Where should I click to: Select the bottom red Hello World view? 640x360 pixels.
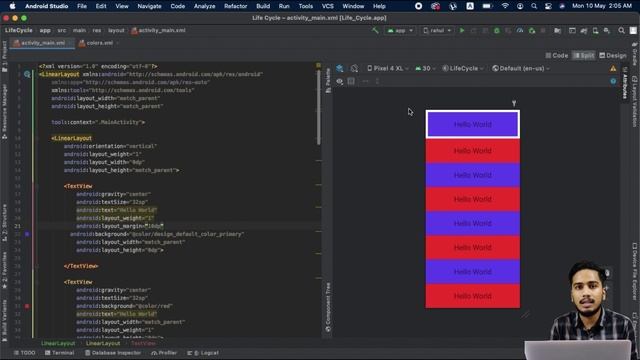point(473,296)
